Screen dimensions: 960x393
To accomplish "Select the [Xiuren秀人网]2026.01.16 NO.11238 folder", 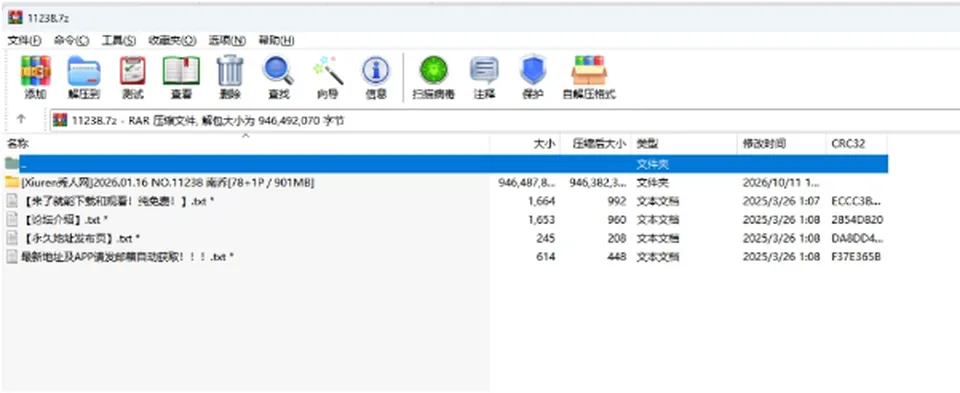I will click(168, 182).
